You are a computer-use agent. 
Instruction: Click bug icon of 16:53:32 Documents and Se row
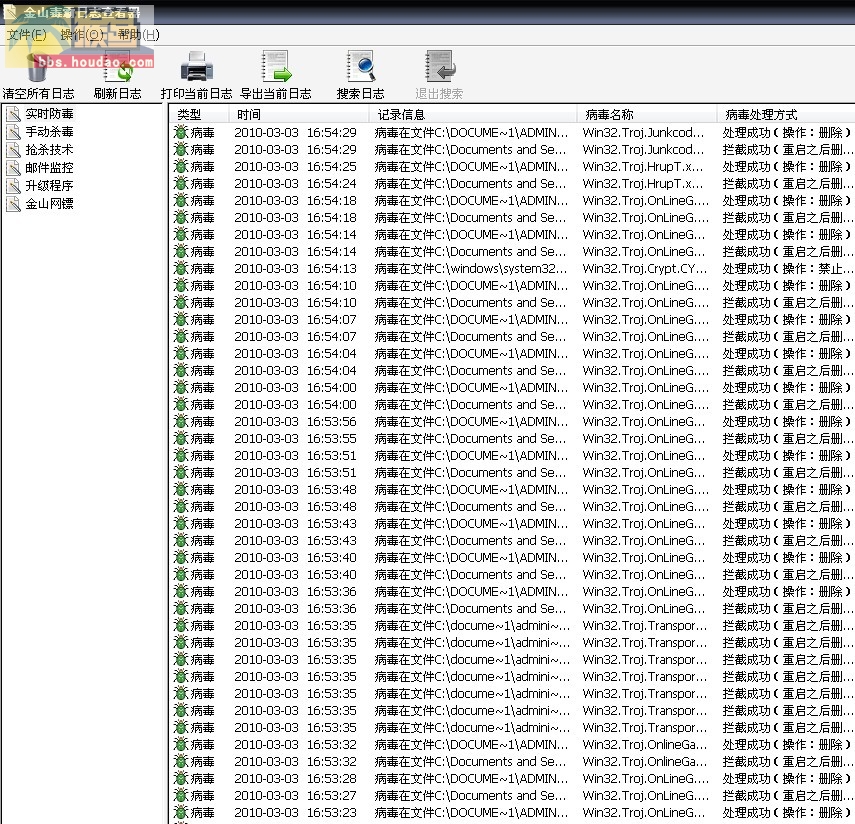181,761
